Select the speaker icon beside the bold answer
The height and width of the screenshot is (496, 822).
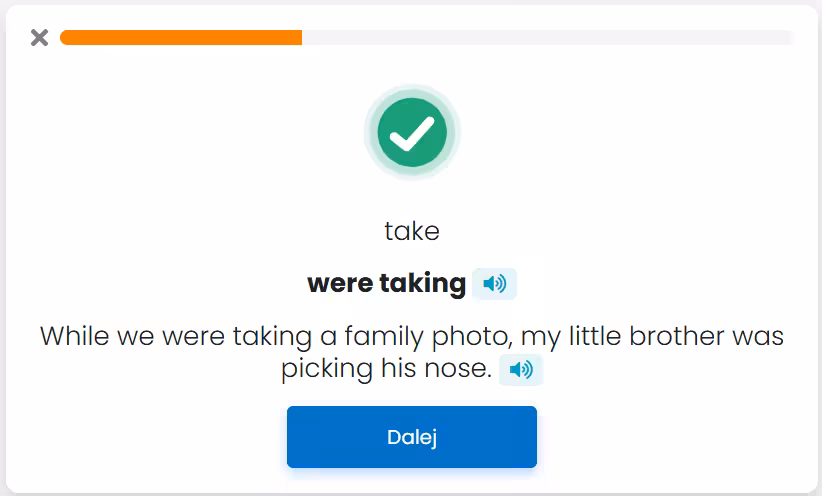[494, 284]
